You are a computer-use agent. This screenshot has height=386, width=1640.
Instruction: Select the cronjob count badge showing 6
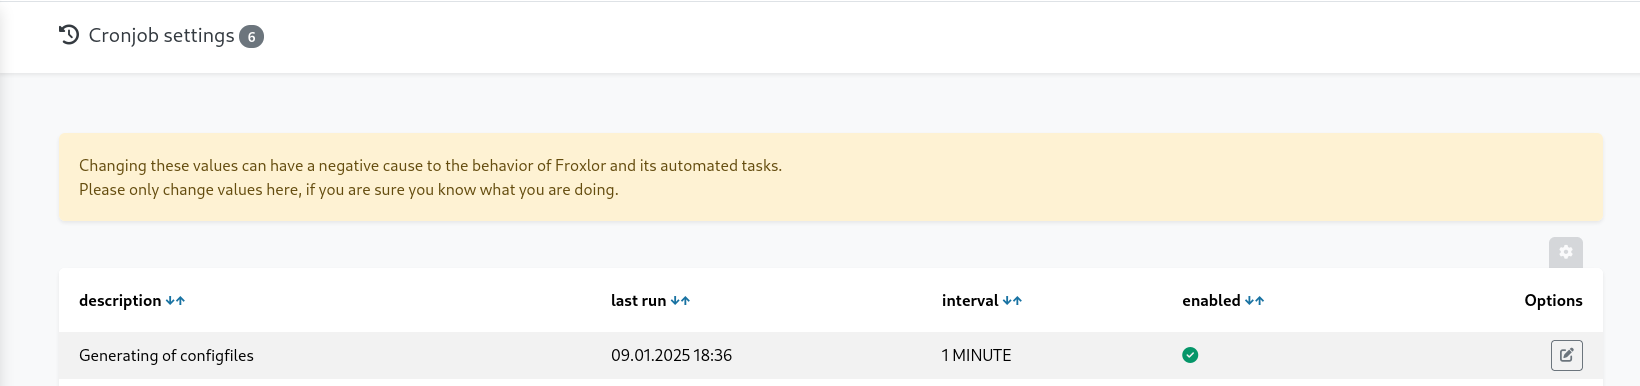251,37
